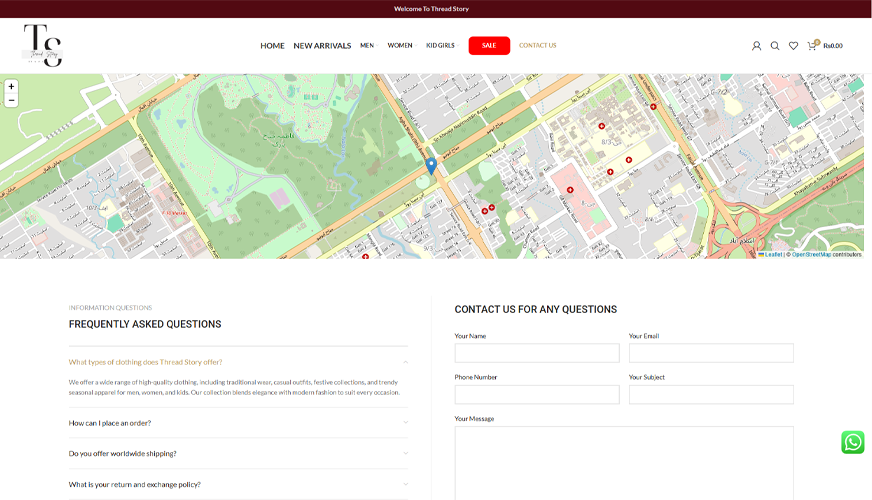
Task: Click the search magnifier icon
Action: coord(775,46)
